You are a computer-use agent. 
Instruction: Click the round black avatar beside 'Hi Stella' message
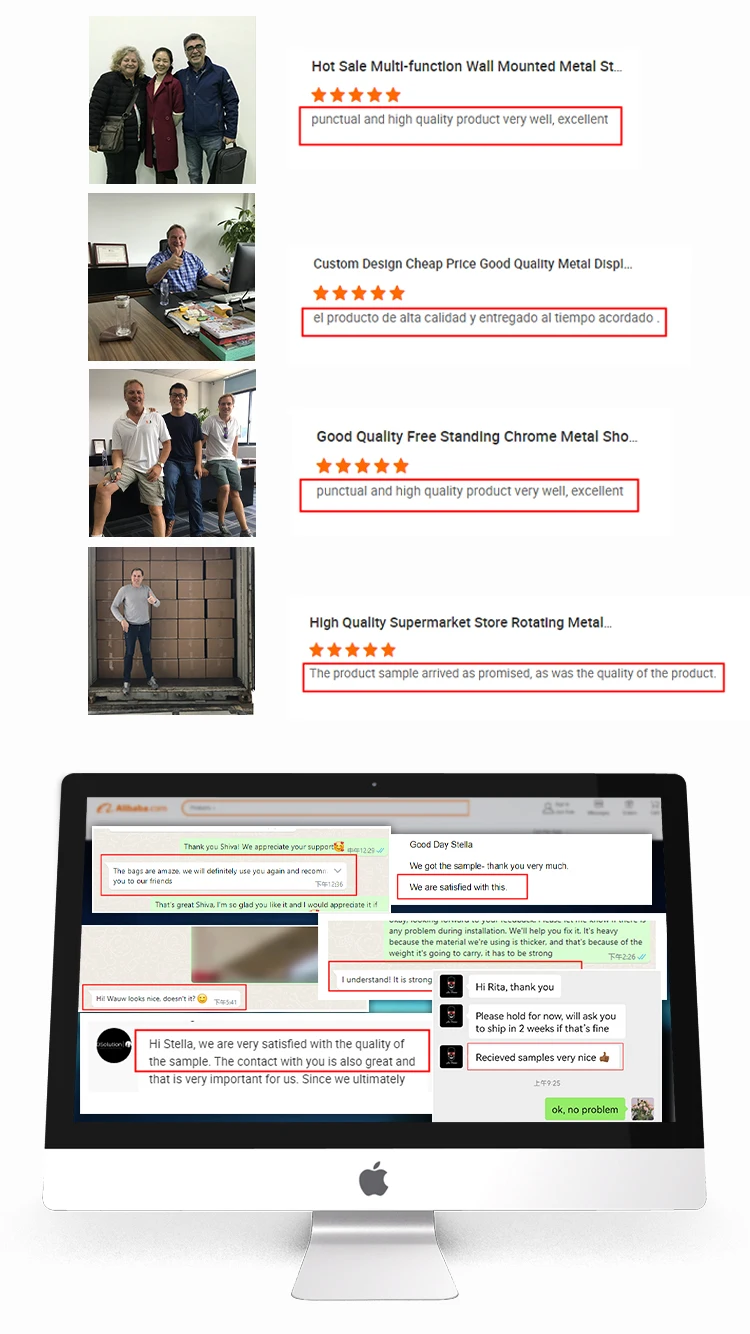115,1044
